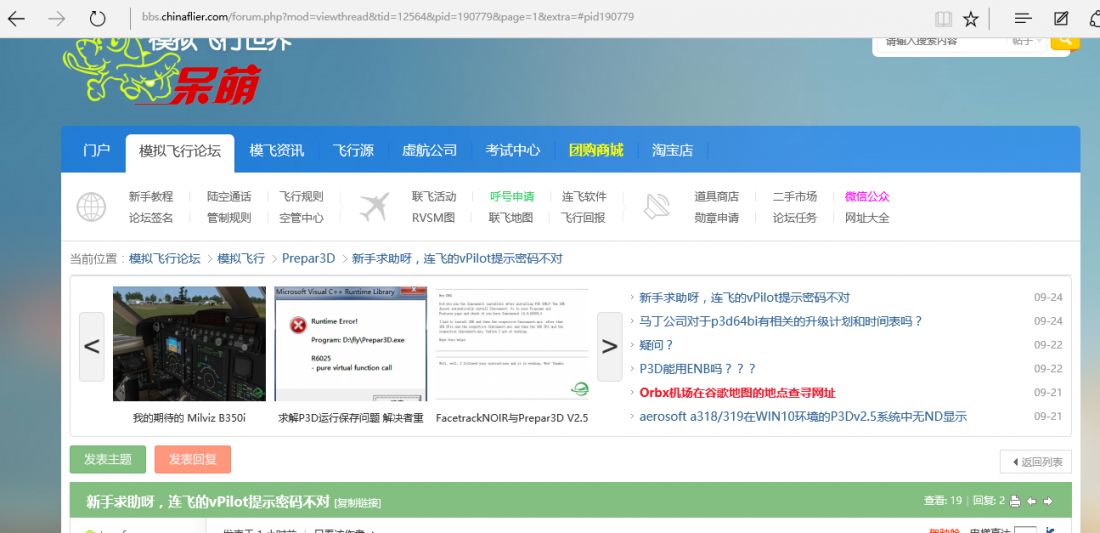Go to next thread with right arrow

pos(1048,501)
